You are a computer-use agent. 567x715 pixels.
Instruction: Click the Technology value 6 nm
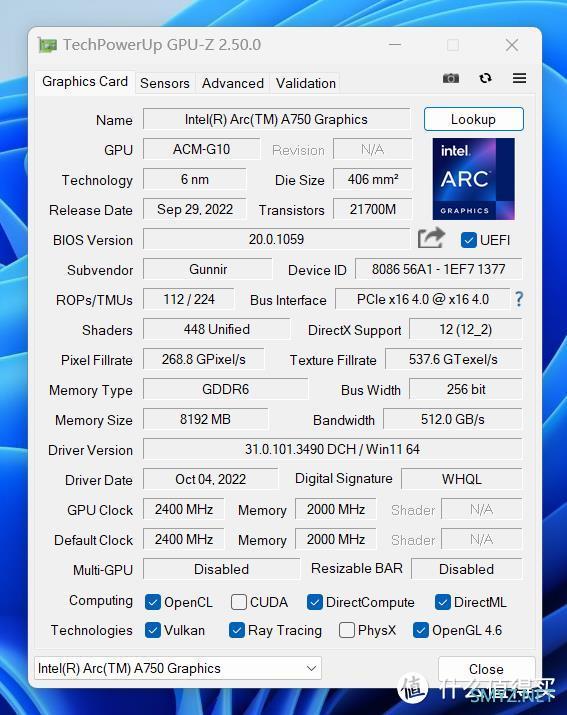click(x=195, y=179)
